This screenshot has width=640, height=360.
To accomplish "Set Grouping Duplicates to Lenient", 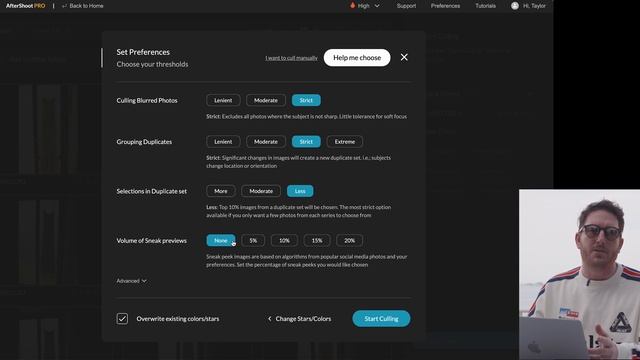I will click(x=223, y=142).
